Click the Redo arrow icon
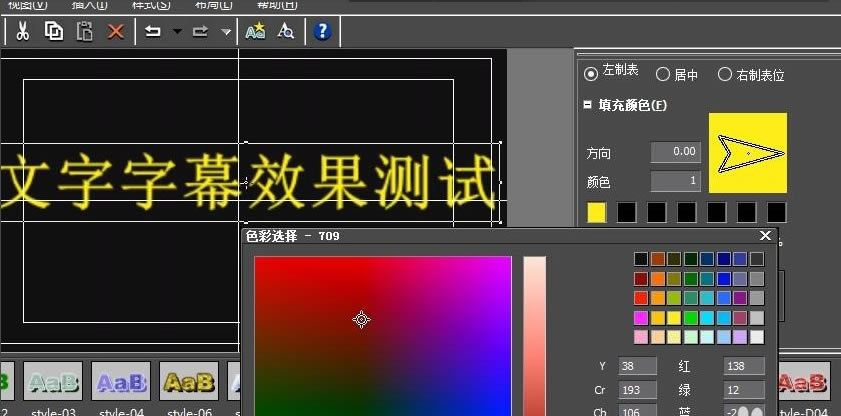This screenshot has height=416, width=841. pyautogui.click(x=201, y=31)
